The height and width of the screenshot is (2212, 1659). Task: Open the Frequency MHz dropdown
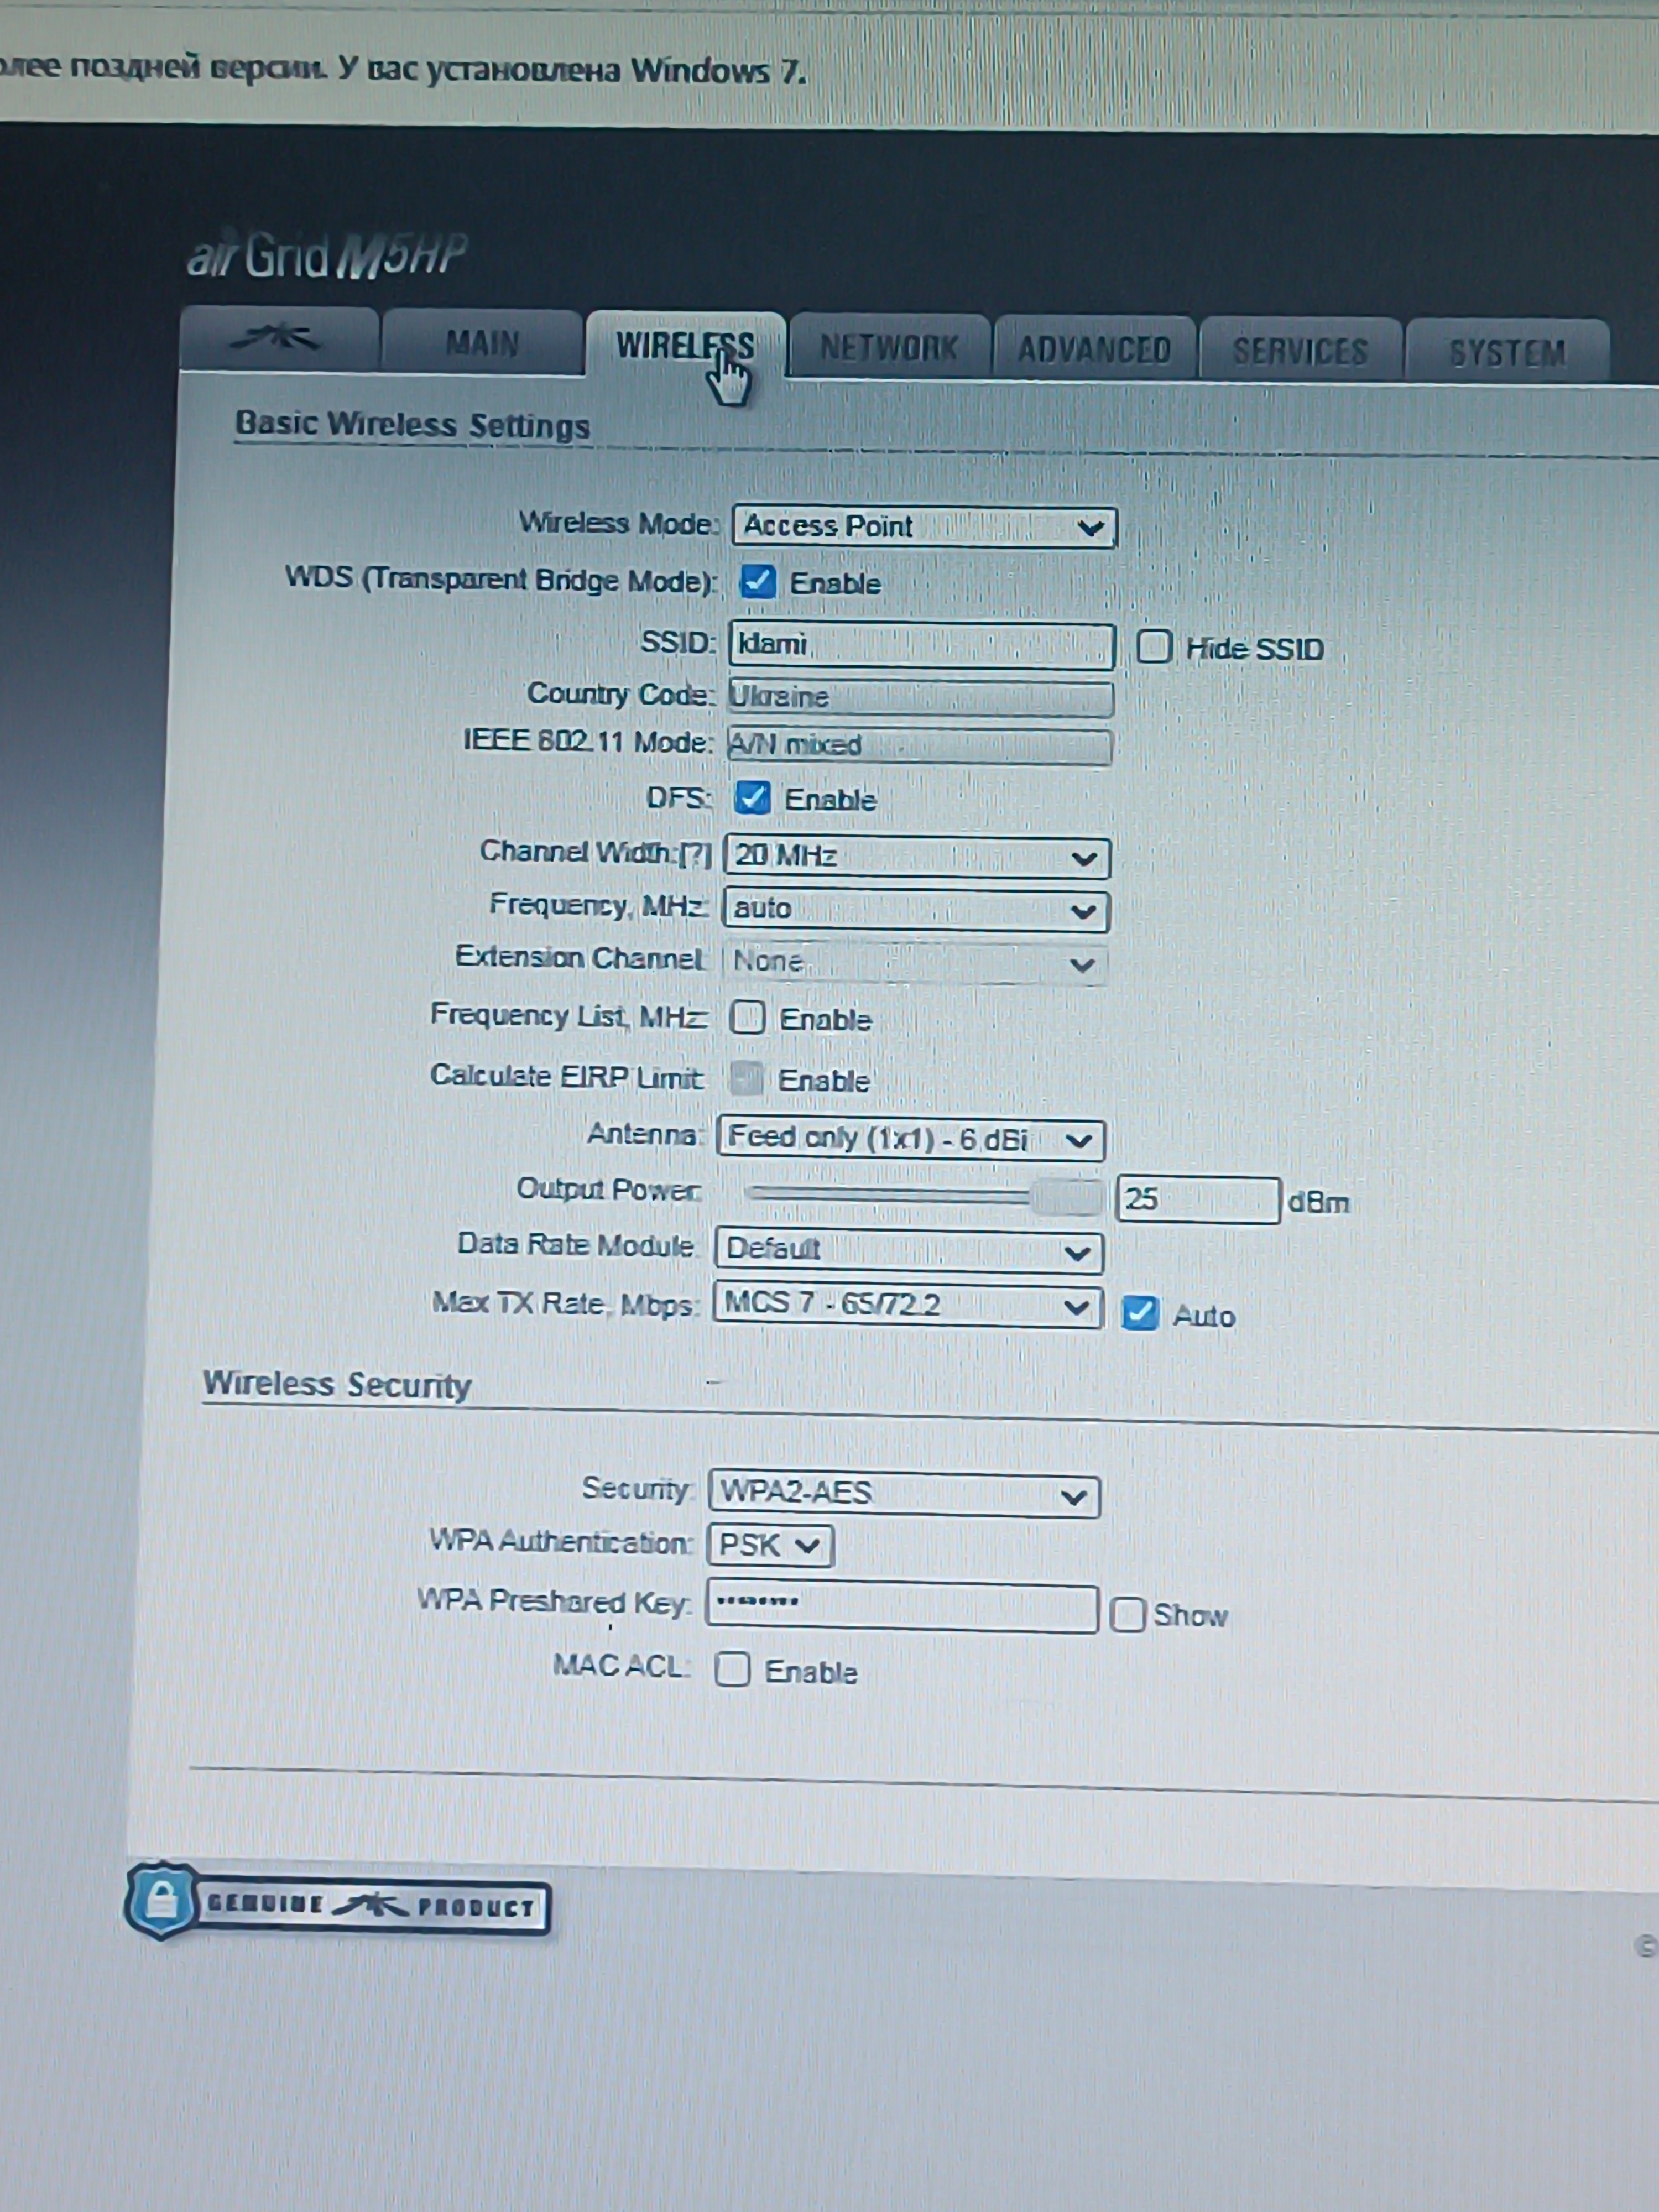[x=916, y=910]
